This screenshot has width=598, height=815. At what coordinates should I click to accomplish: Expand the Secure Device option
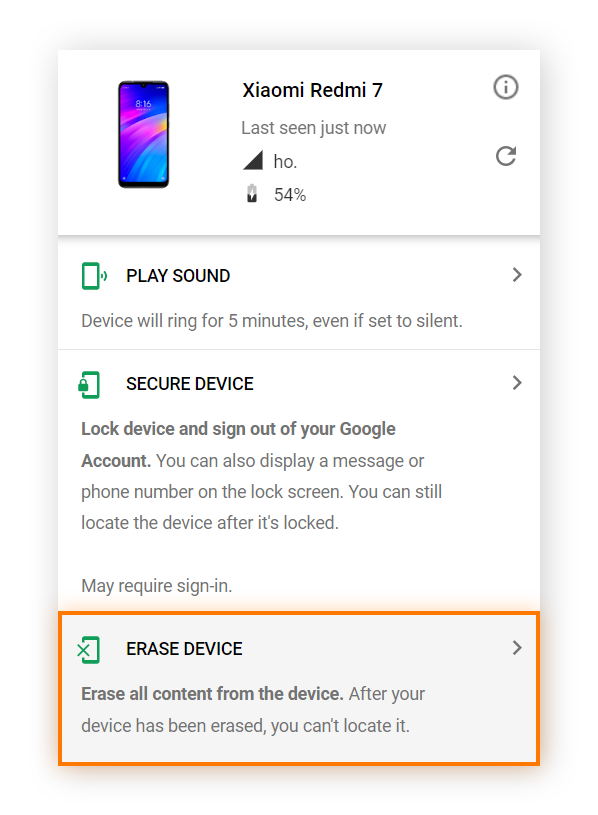(517, 383)
